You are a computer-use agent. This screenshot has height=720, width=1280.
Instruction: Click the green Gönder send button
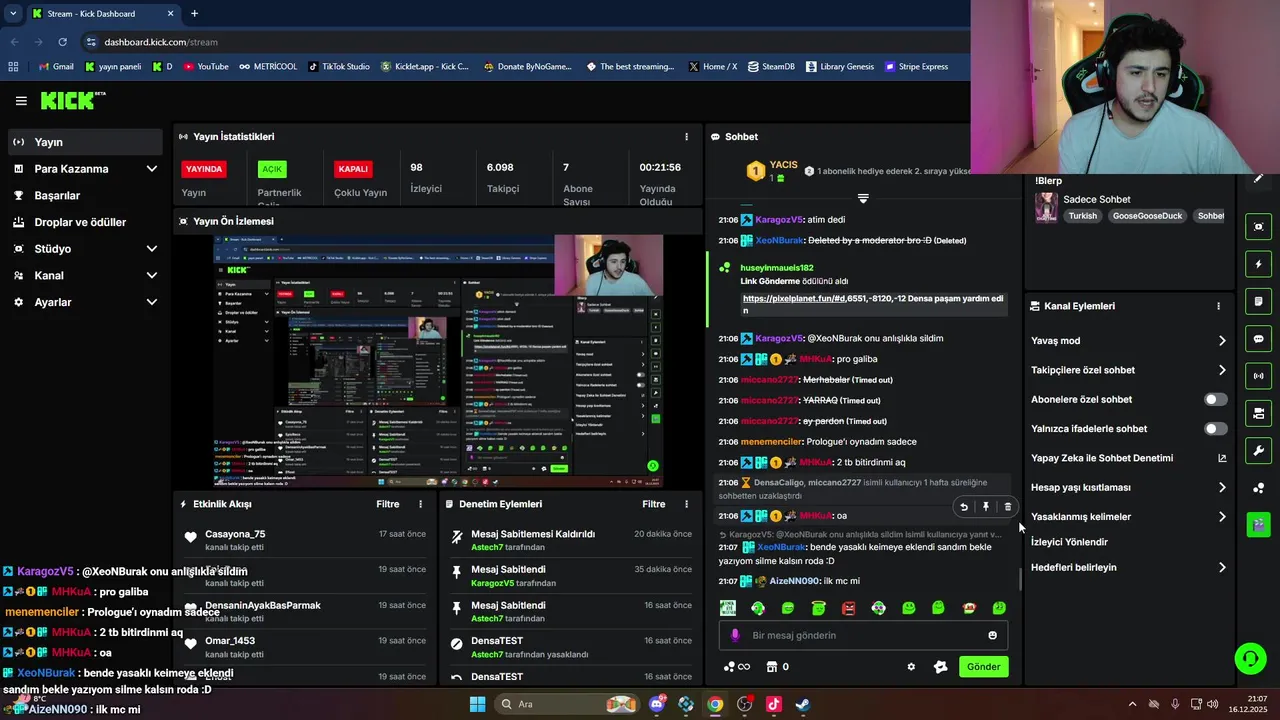pos(983,667)
